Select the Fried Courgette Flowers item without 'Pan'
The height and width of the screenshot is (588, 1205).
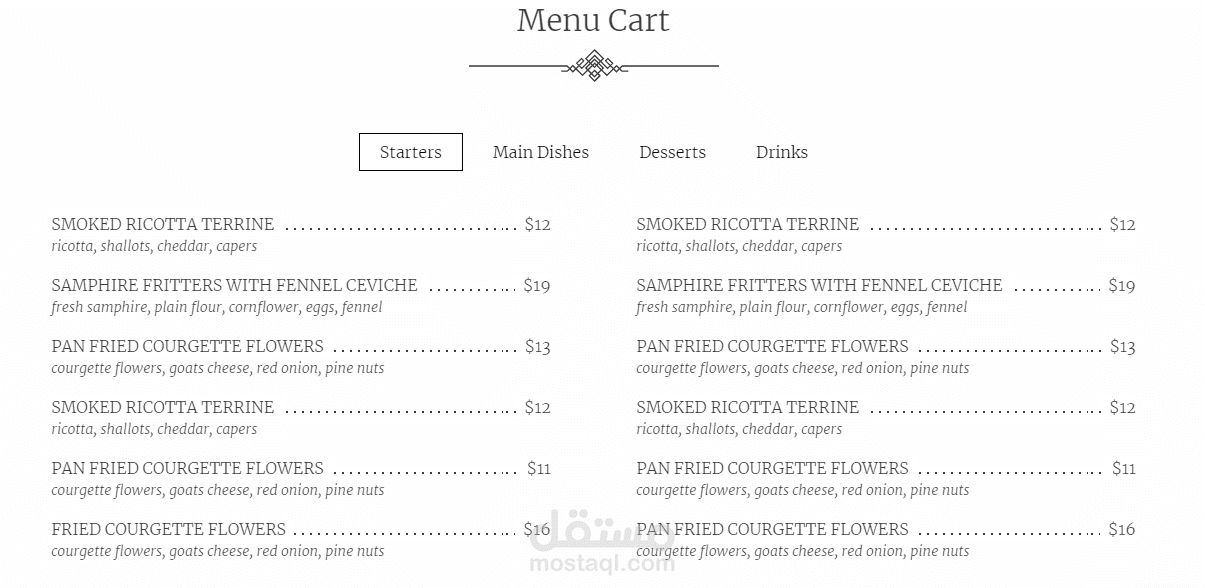(x=168, y=530)
